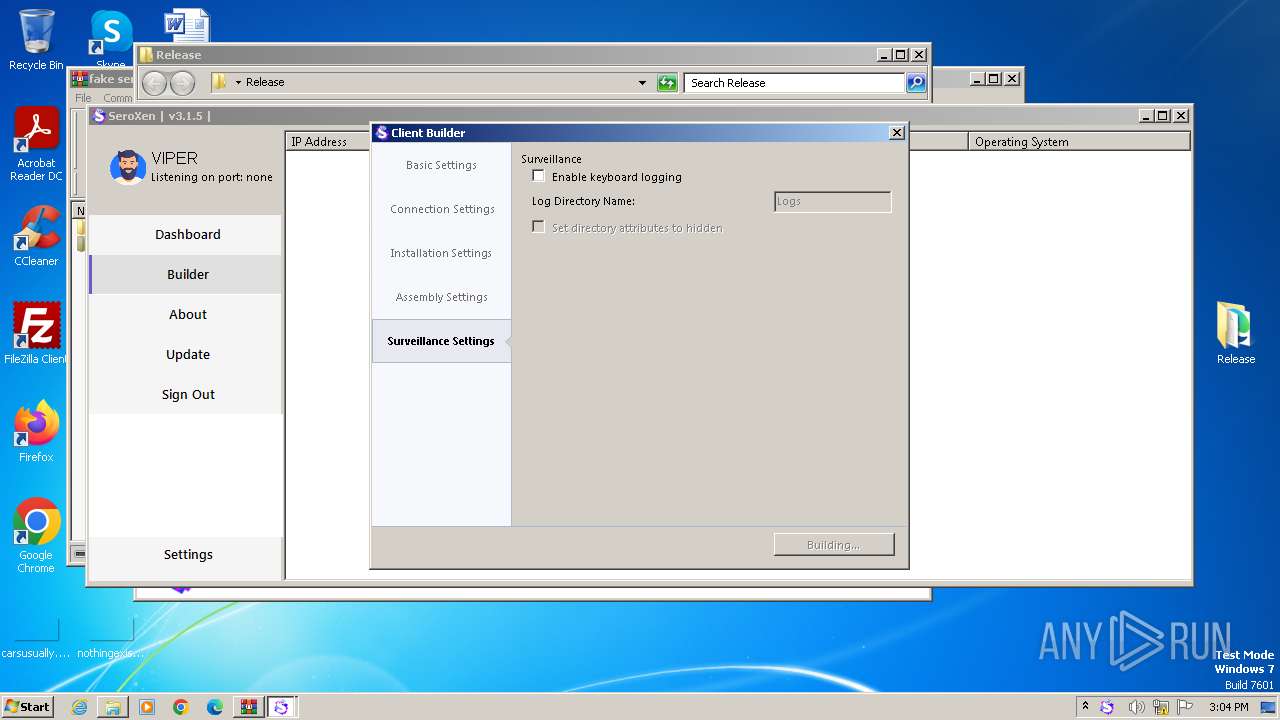Close the Client Builder dialog
The image size is (1280, 720).
[897, 132]
